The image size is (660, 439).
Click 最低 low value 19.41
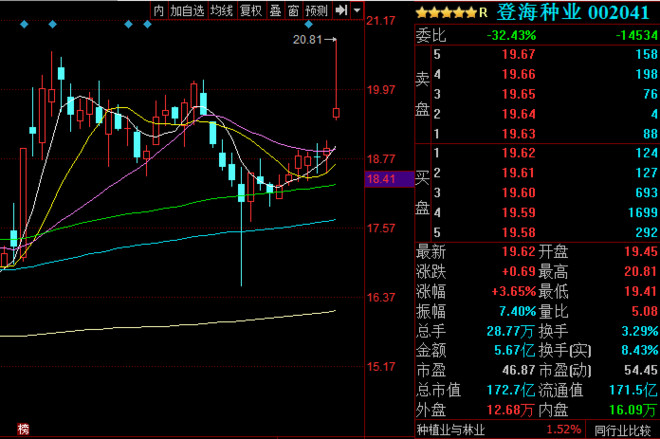pos(641,291)
